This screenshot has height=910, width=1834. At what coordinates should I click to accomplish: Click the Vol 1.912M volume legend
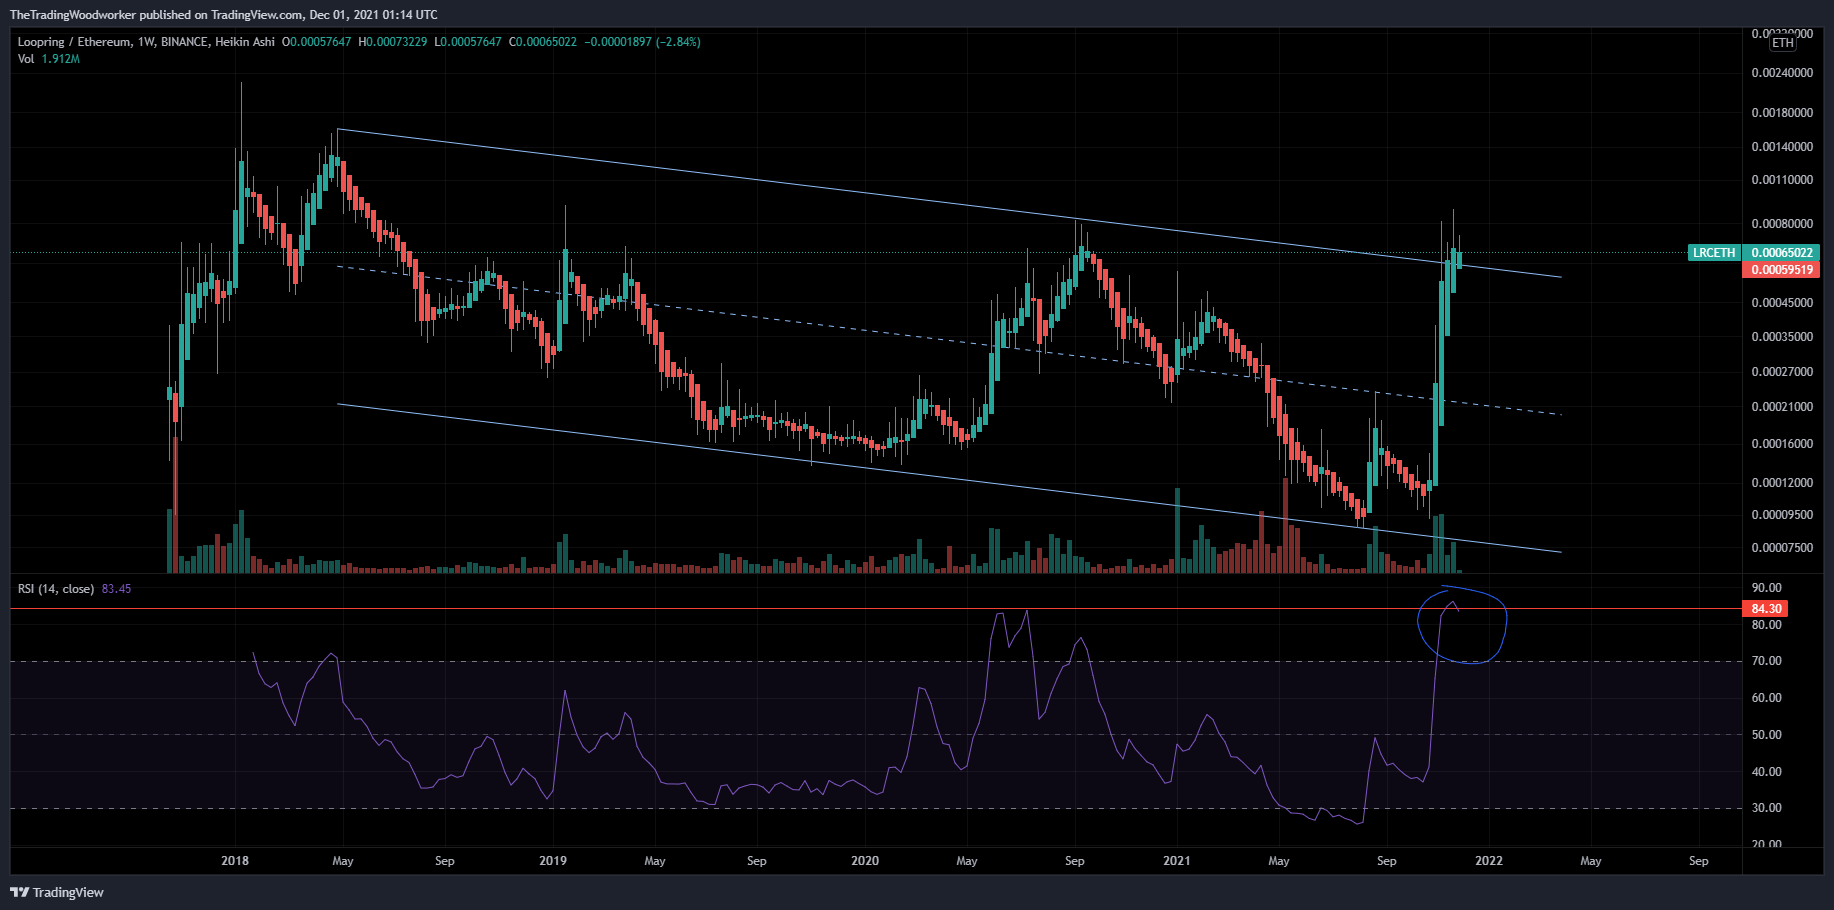(x=49, y=59)
